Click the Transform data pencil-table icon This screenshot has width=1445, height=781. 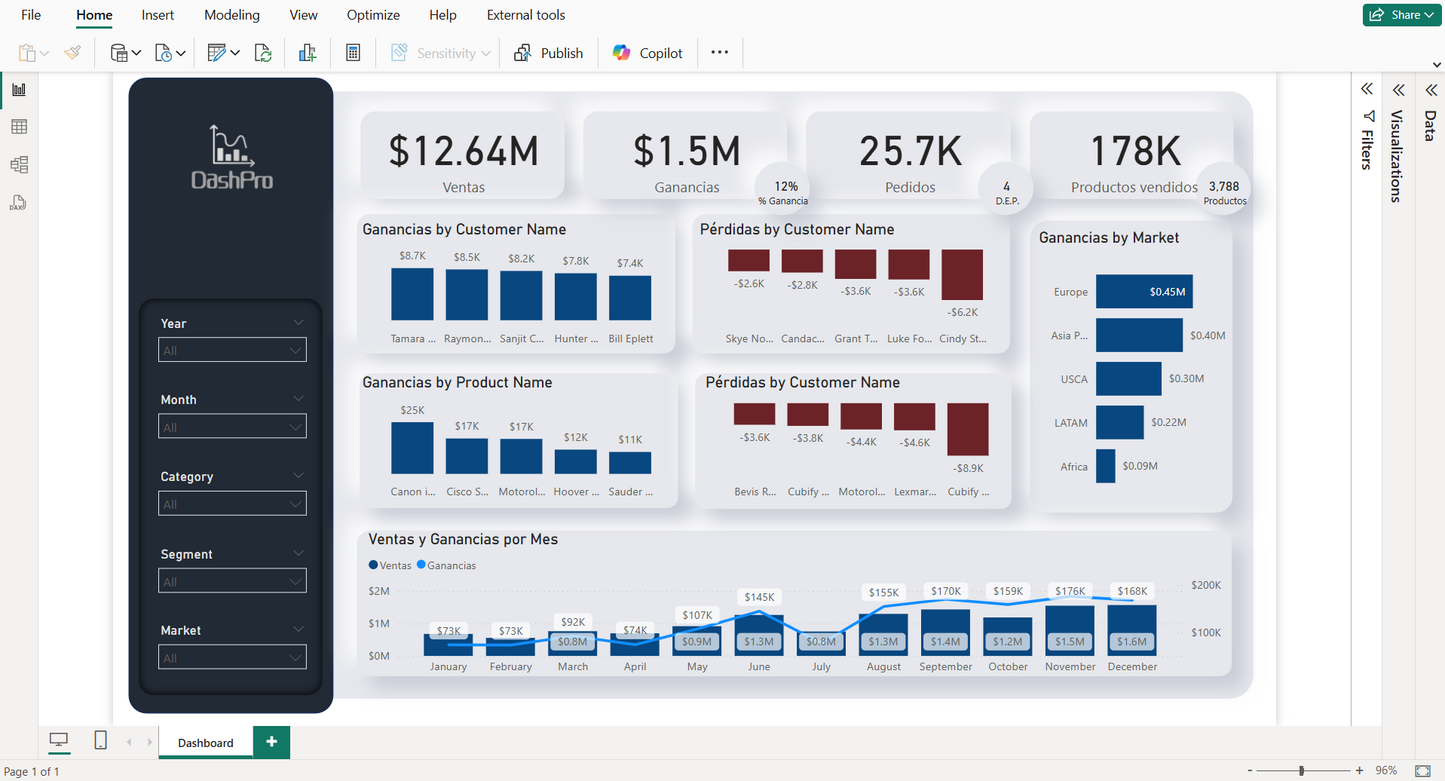[217, 53]
